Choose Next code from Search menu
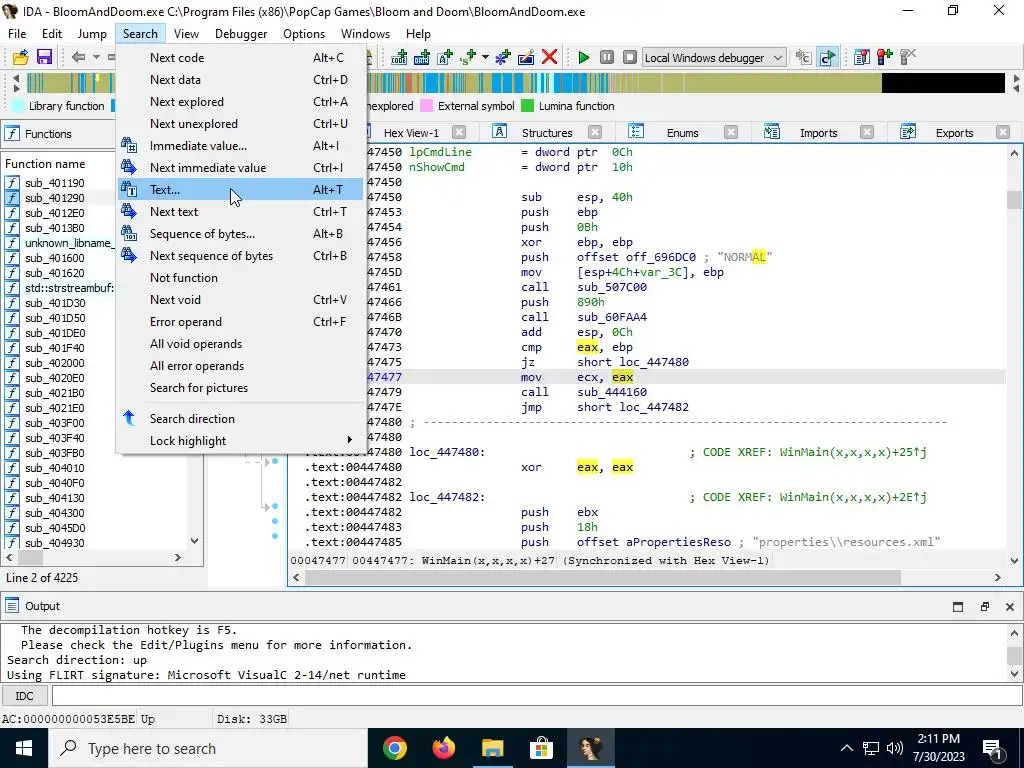1024x768 pixels. tap(240, 57)
